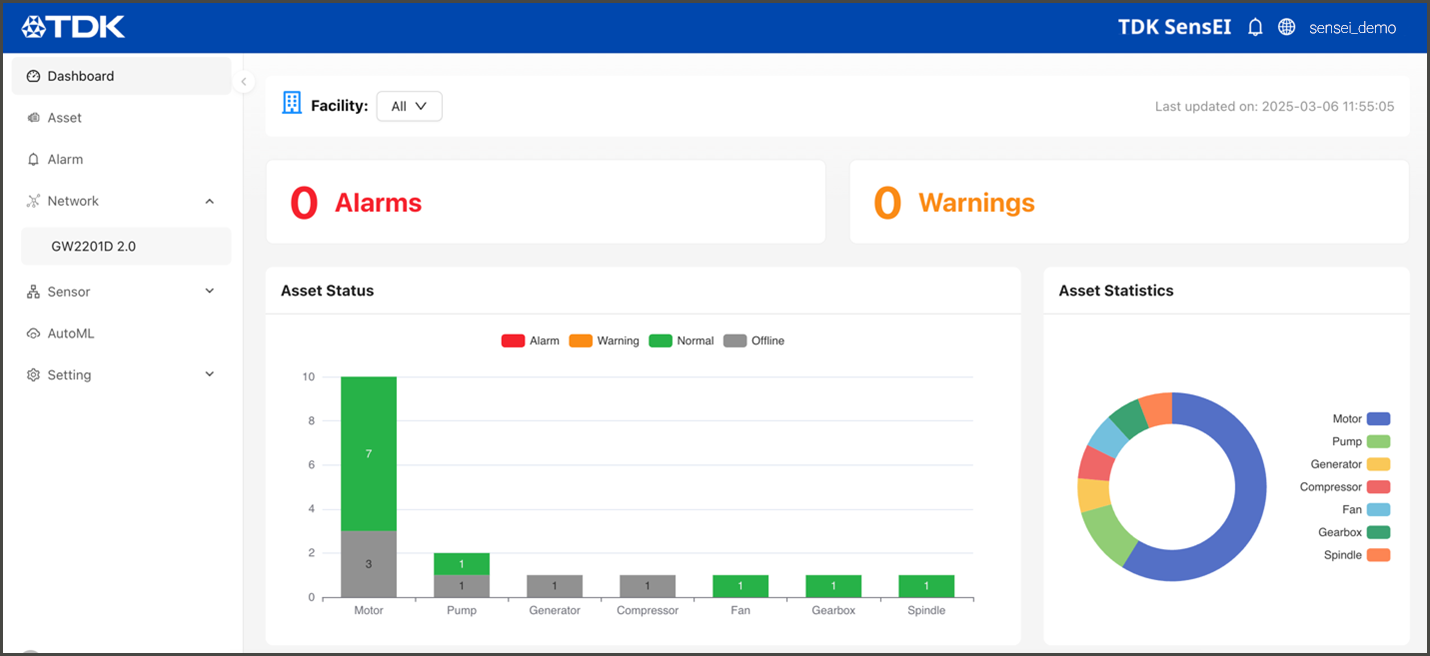Click Gearbox green legend swatch
This screenshot has height=656, width=1430.
(1379, 532)
